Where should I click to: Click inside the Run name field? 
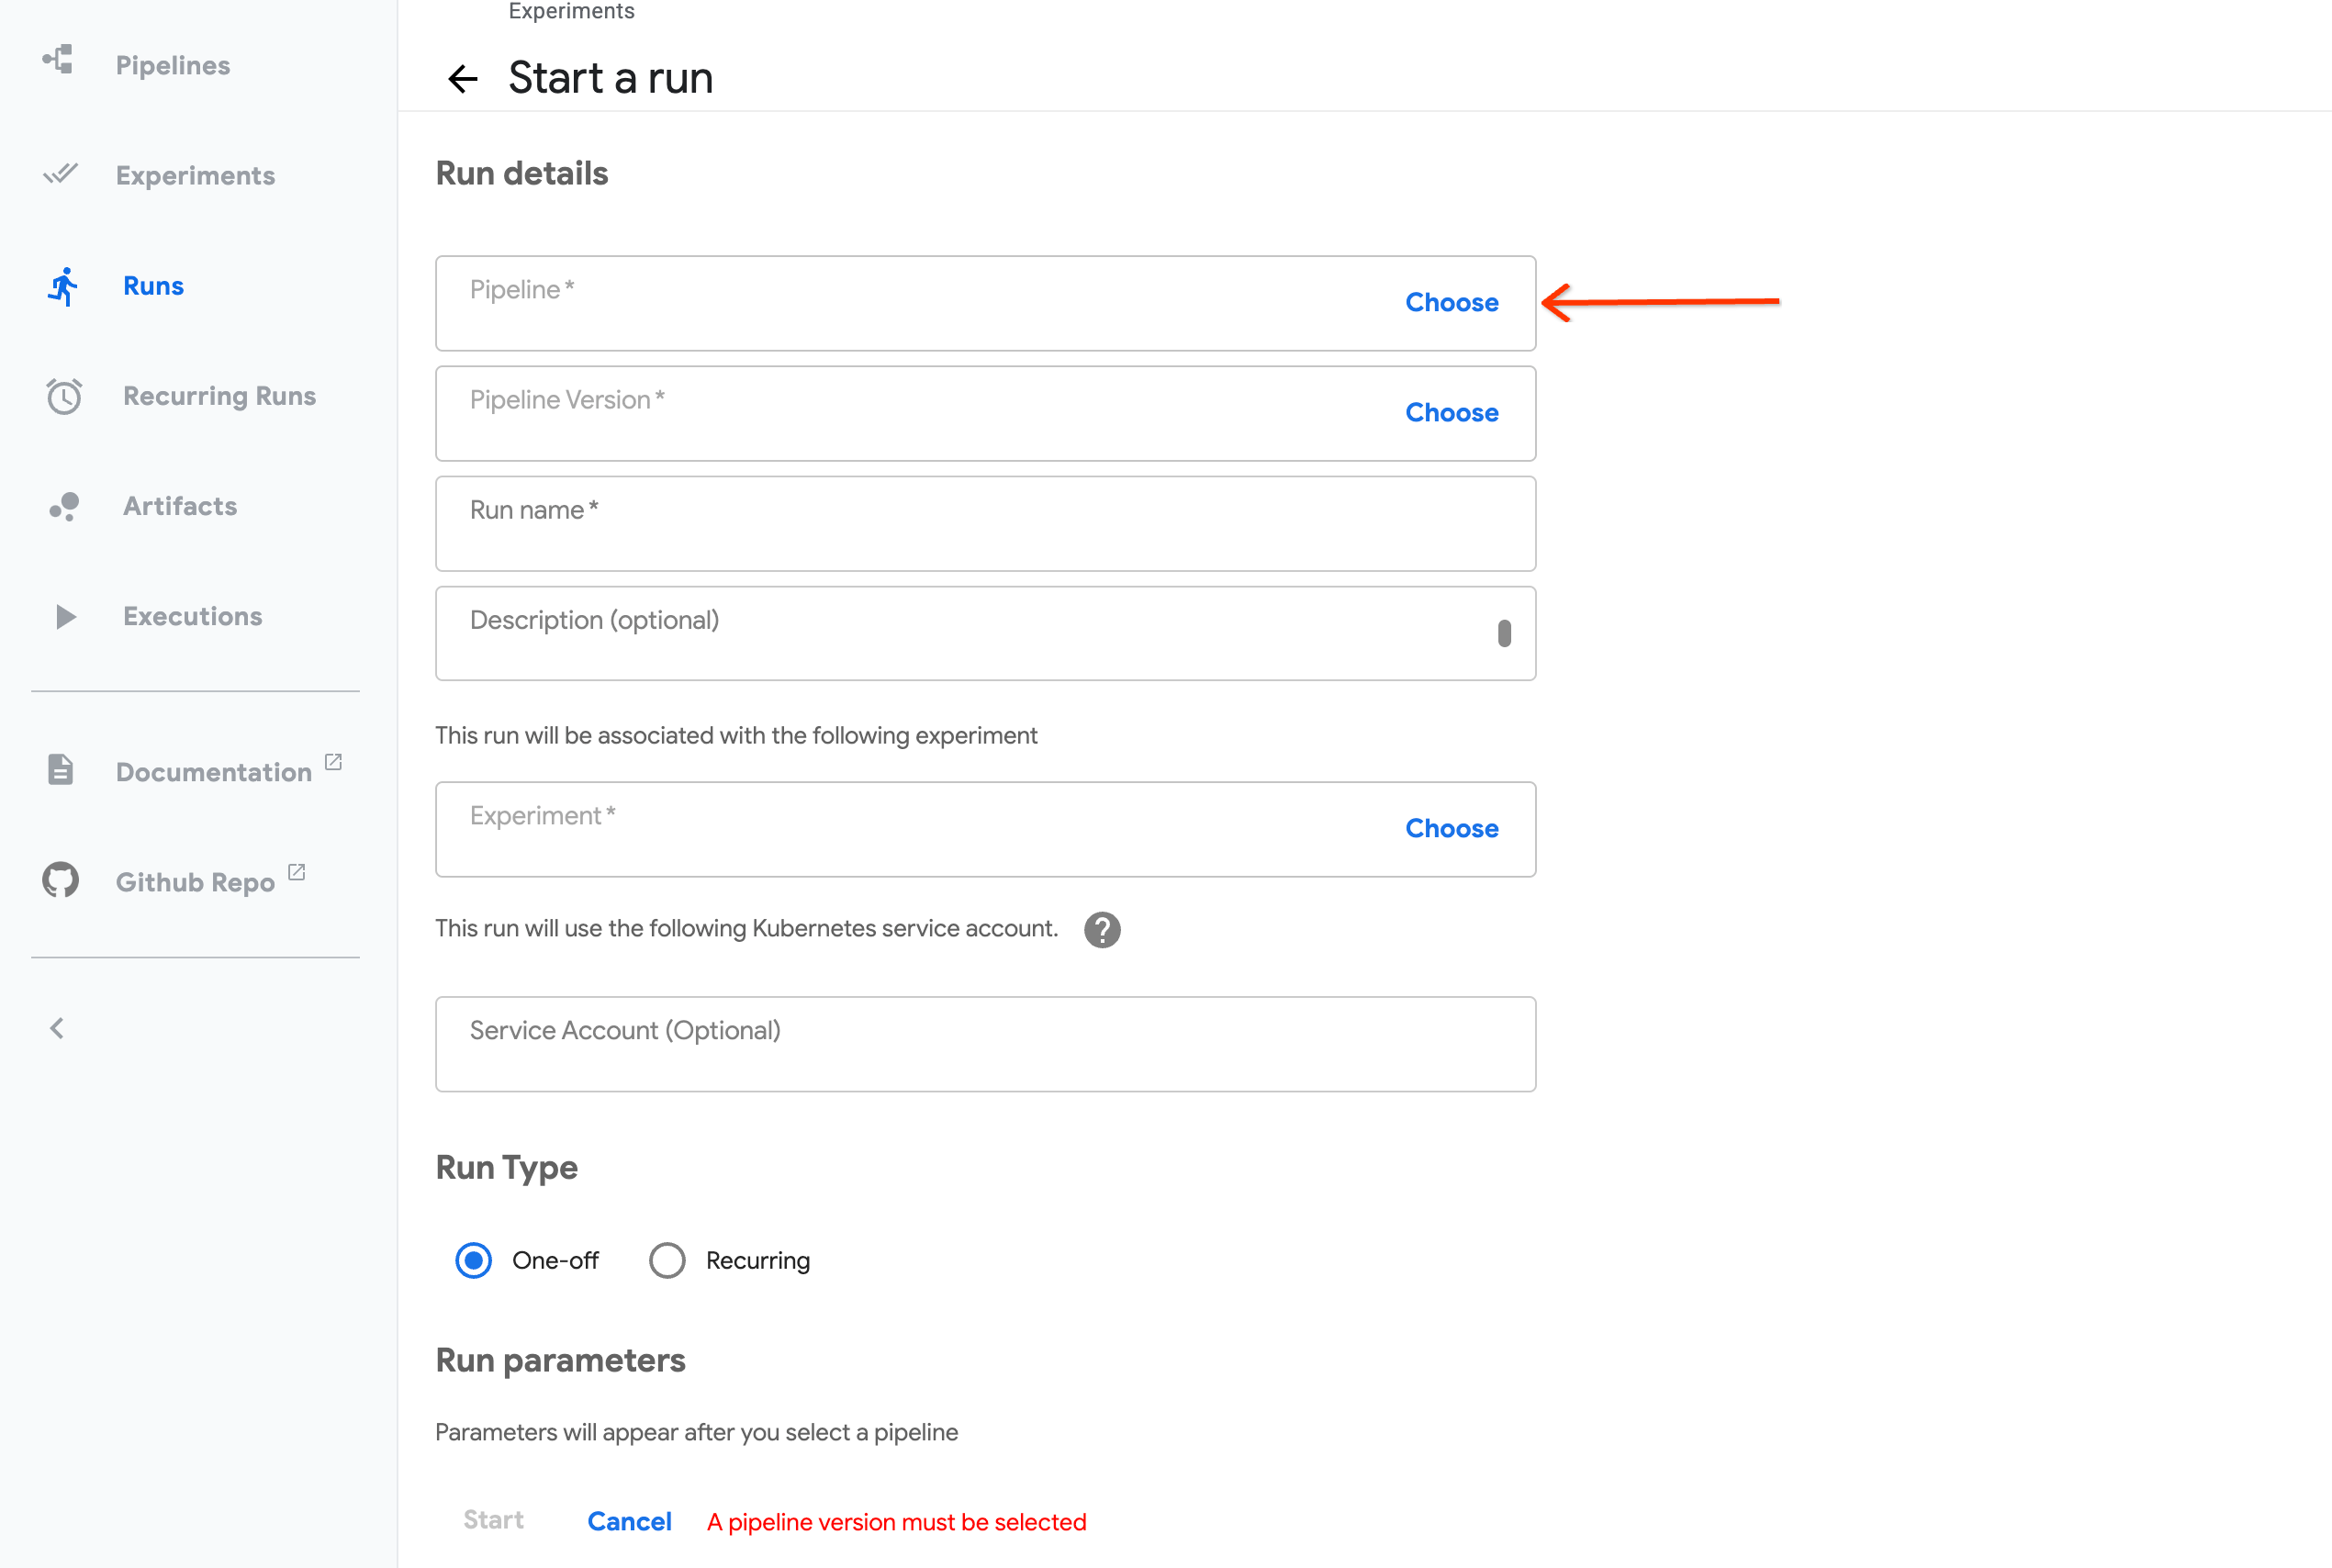[985, 523]
